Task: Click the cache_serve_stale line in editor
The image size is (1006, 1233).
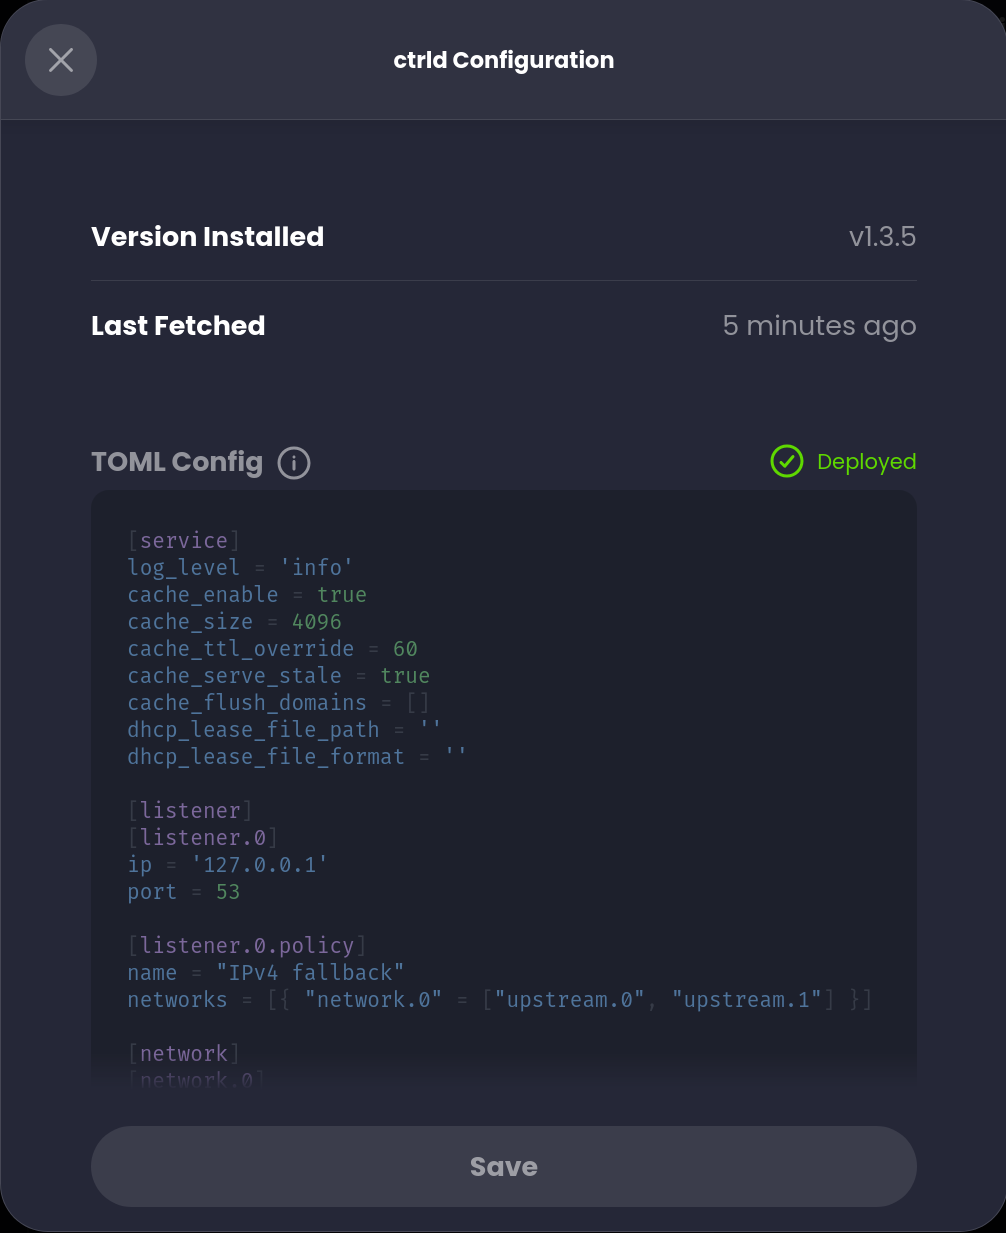Action: pos(278,676)
